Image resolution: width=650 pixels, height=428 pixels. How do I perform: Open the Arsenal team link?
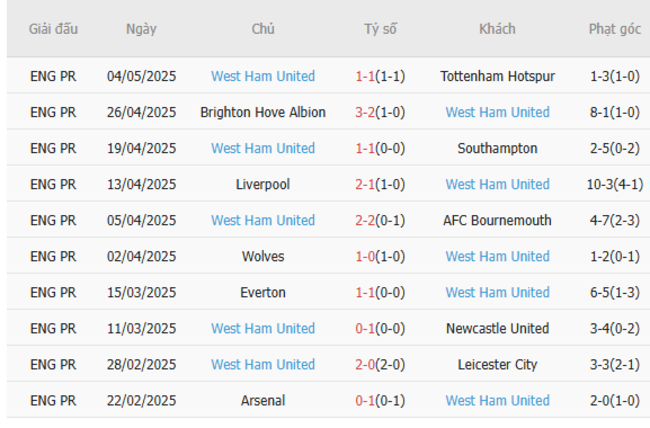coord(263,400)
